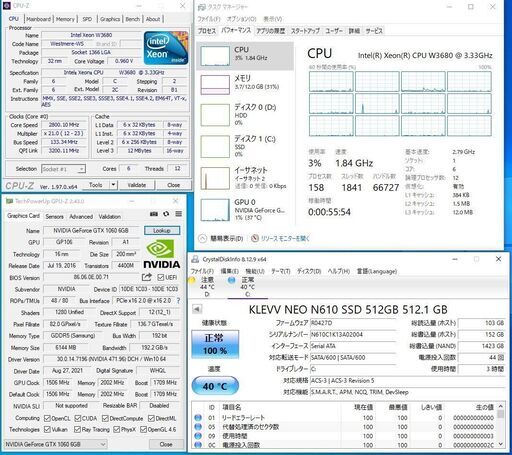512x455 pixels.
Task: Expand the NVIDIA GeForce GTX 1060 6GB dropdown
Action: click(55, 444)
